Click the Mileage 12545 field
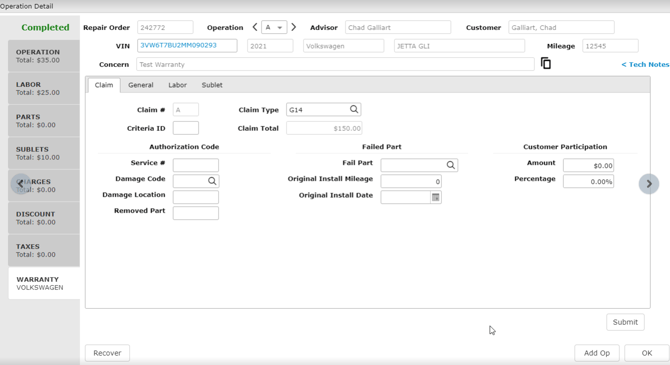Screen dimensions: 670x365 point(610,46)
